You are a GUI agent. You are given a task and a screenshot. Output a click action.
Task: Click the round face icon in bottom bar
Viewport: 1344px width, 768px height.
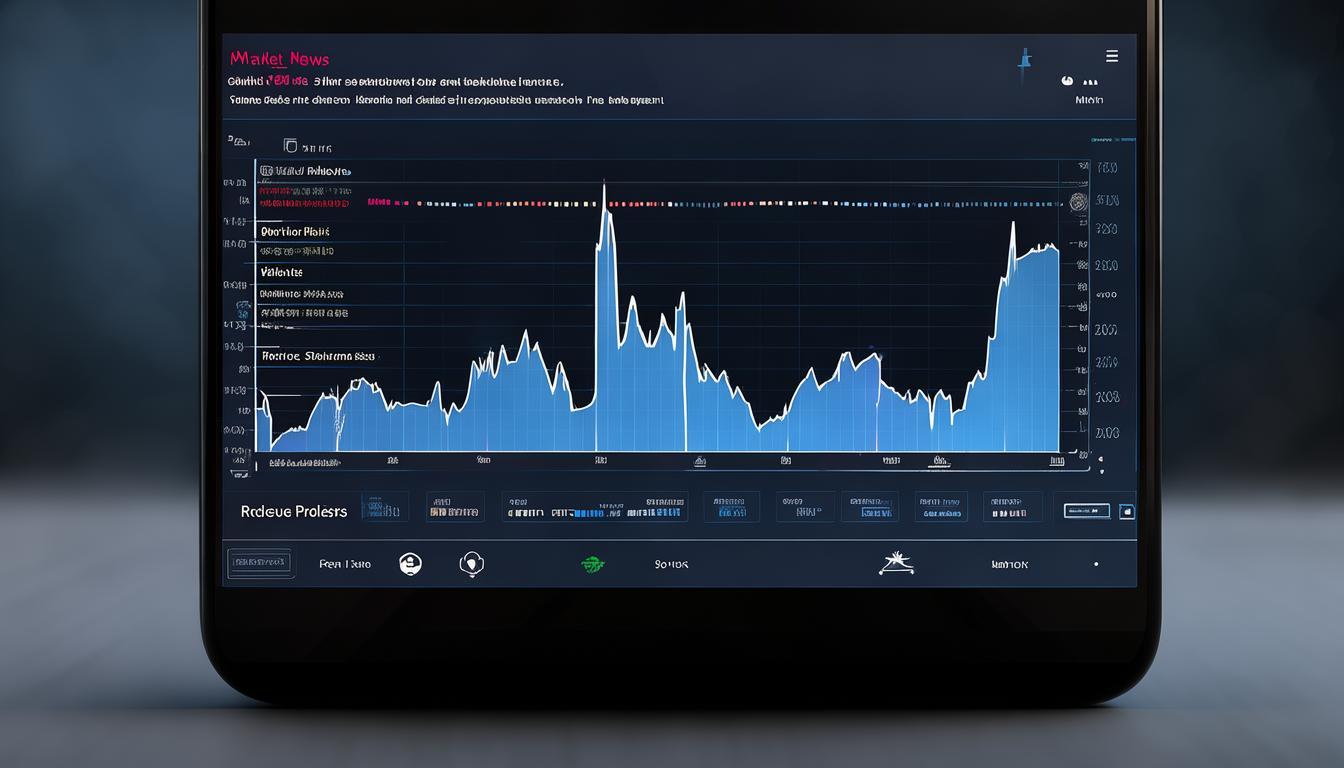click(410, 564)
